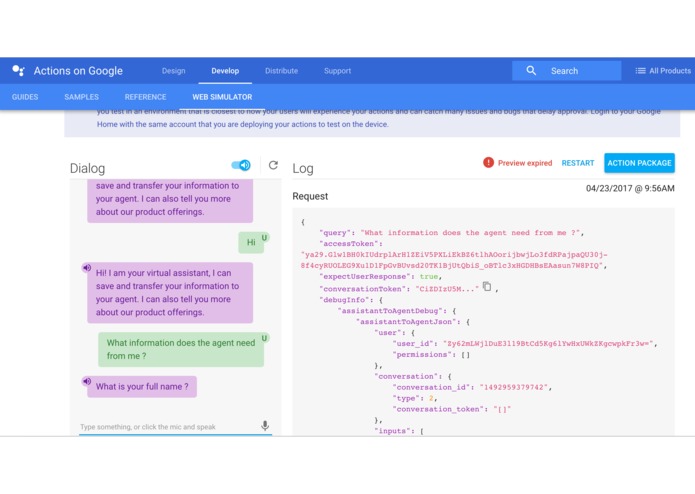Click the red Preview expired warning icon

pos(488,163)
